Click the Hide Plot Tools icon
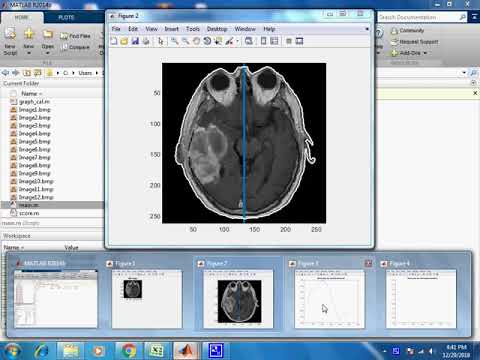 click(289, 41)
